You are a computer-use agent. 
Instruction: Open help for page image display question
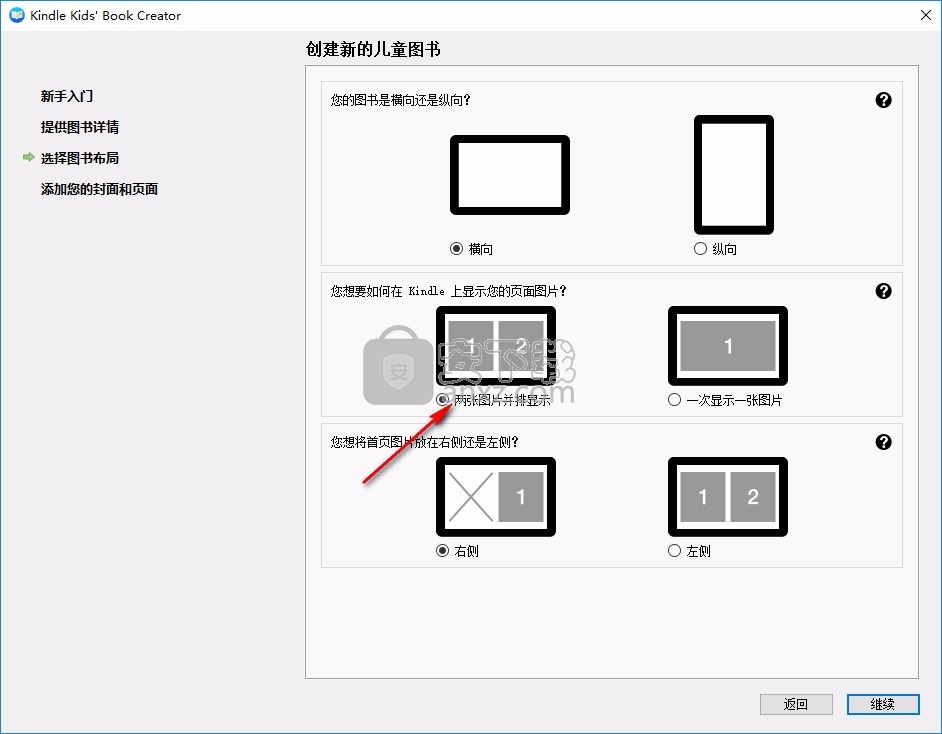point(883,291)
